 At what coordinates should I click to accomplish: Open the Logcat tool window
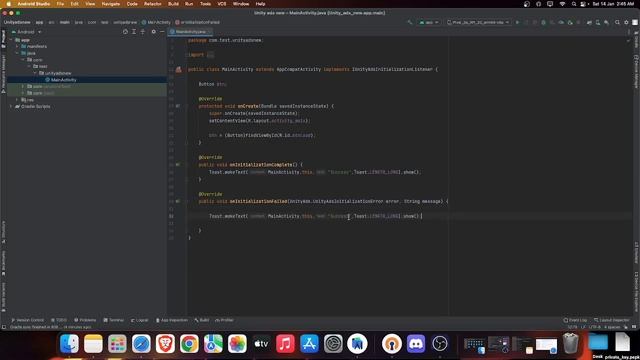(140, 320)
